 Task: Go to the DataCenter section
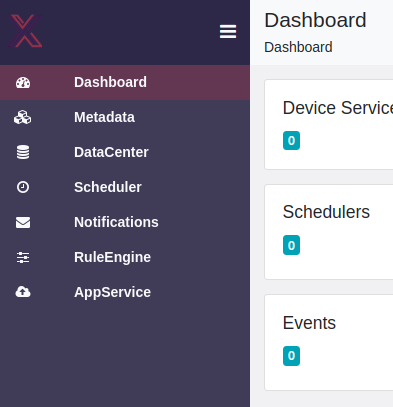[125, 152]
